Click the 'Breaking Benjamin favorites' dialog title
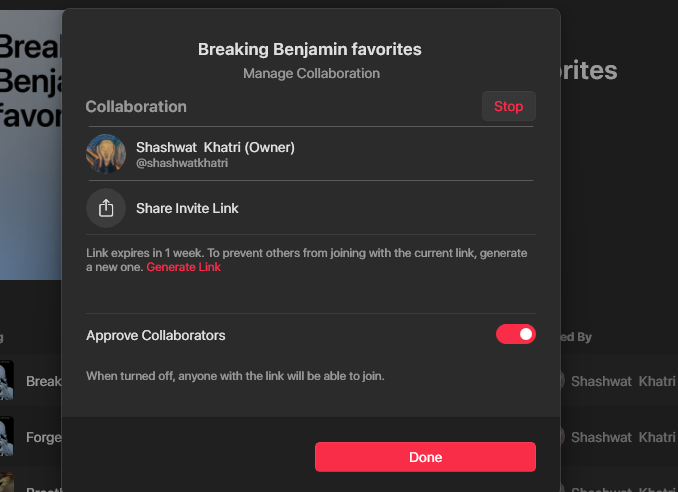 [310, 49]
